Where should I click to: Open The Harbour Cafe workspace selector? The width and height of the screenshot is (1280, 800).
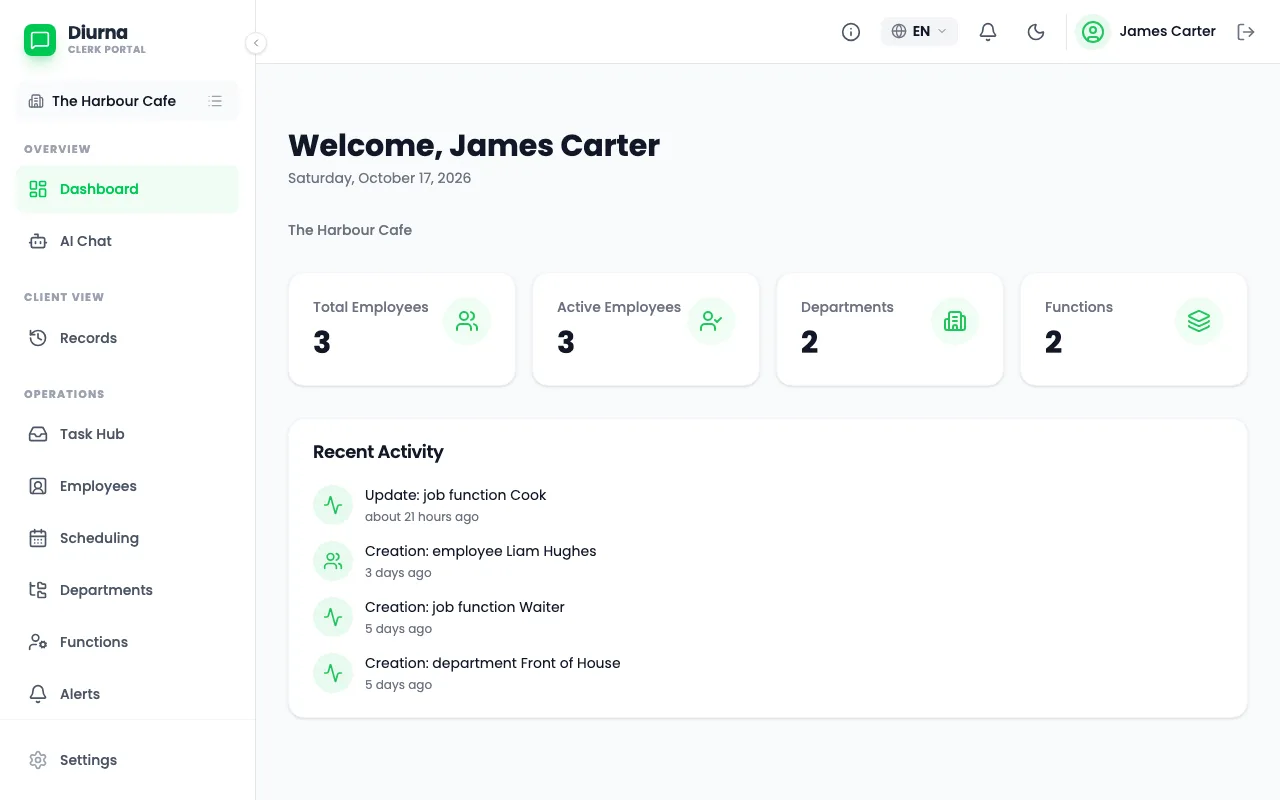(127, 101)
